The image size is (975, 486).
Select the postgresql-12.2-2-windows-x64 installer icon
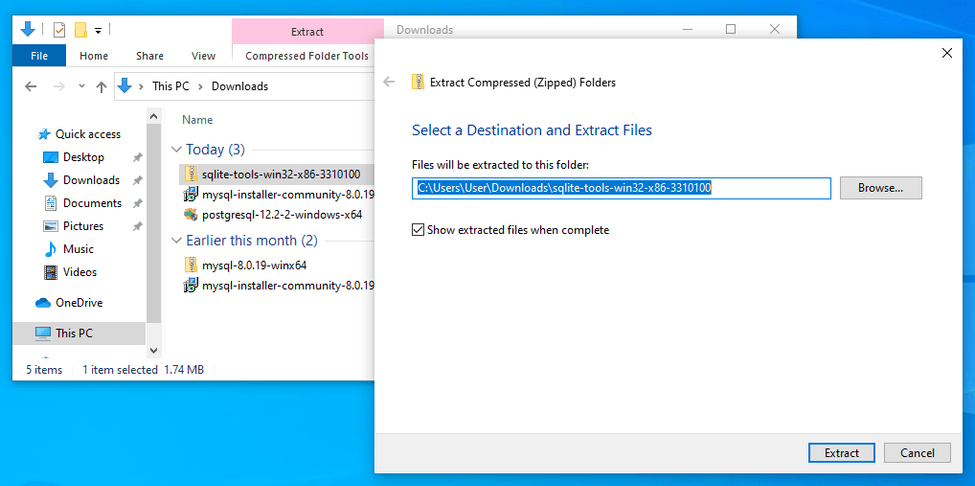pos(191,214)
